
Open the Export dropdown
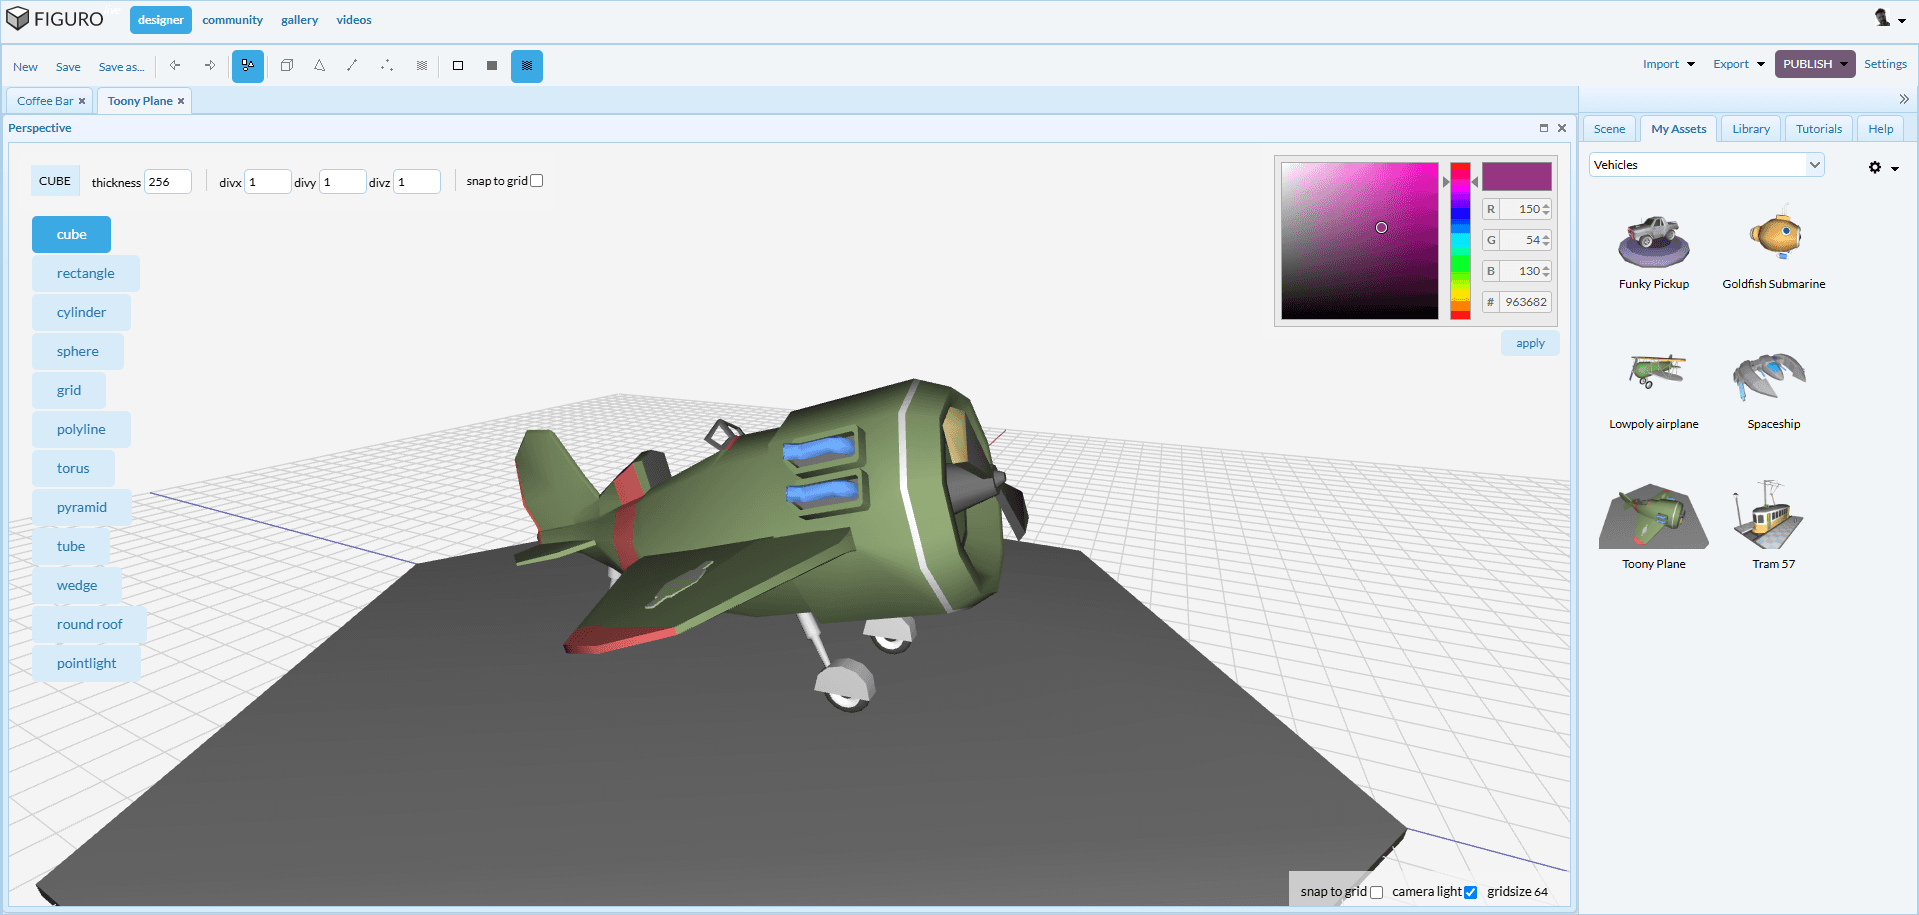pyautogui.click(x=1739, y=64)
